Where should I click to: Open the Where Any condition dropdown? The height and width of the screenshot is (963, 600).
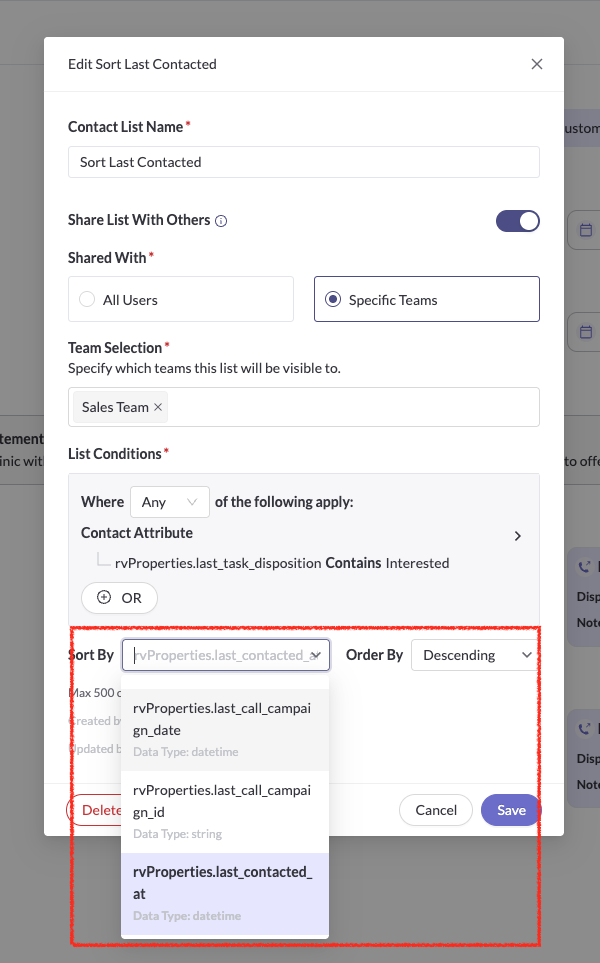(x=169, y=502)
